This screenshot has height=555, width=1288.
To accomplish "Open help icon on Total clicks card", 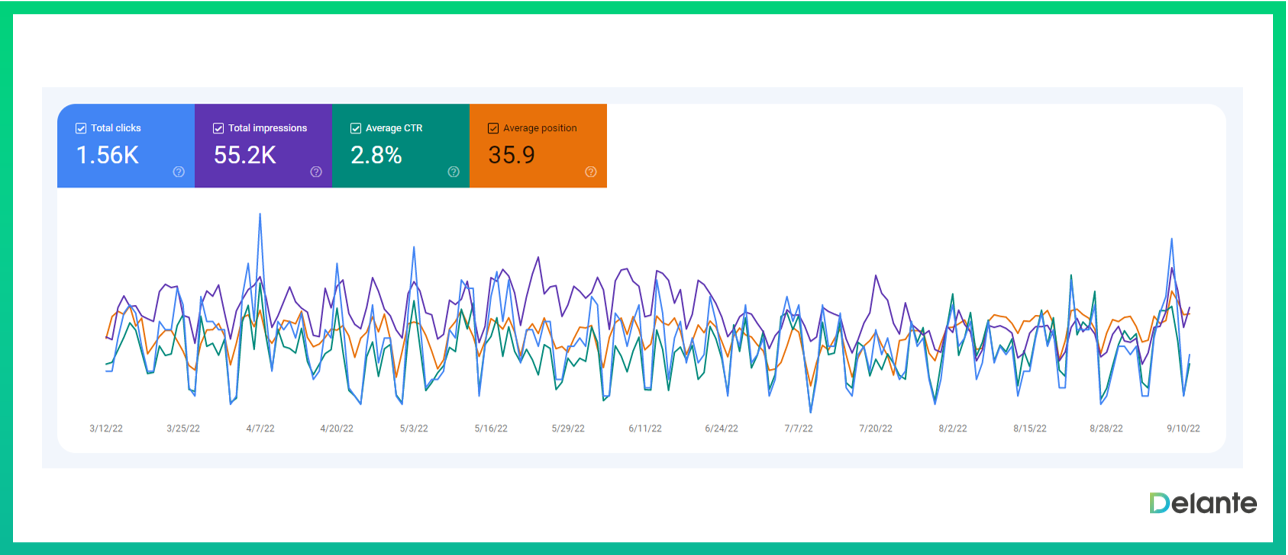I will tap(179, 172).
